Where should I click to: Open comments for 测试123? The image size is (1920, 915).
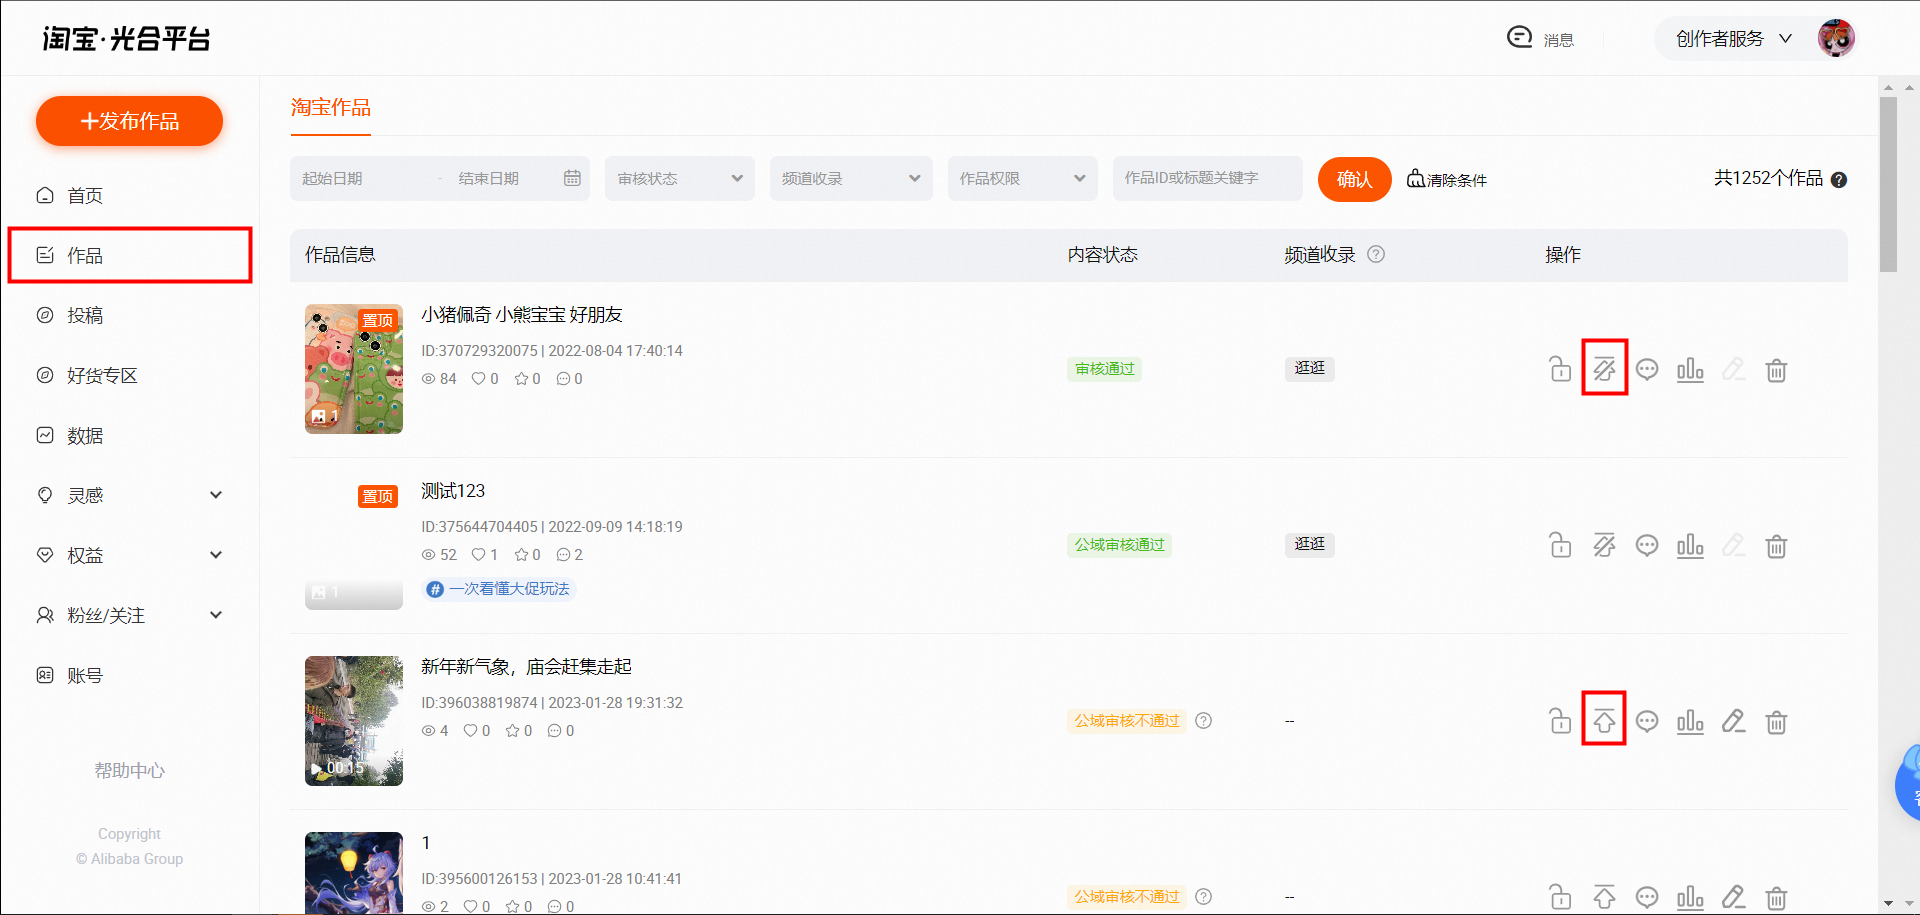pyautogui.click(x=1647, y=545)
